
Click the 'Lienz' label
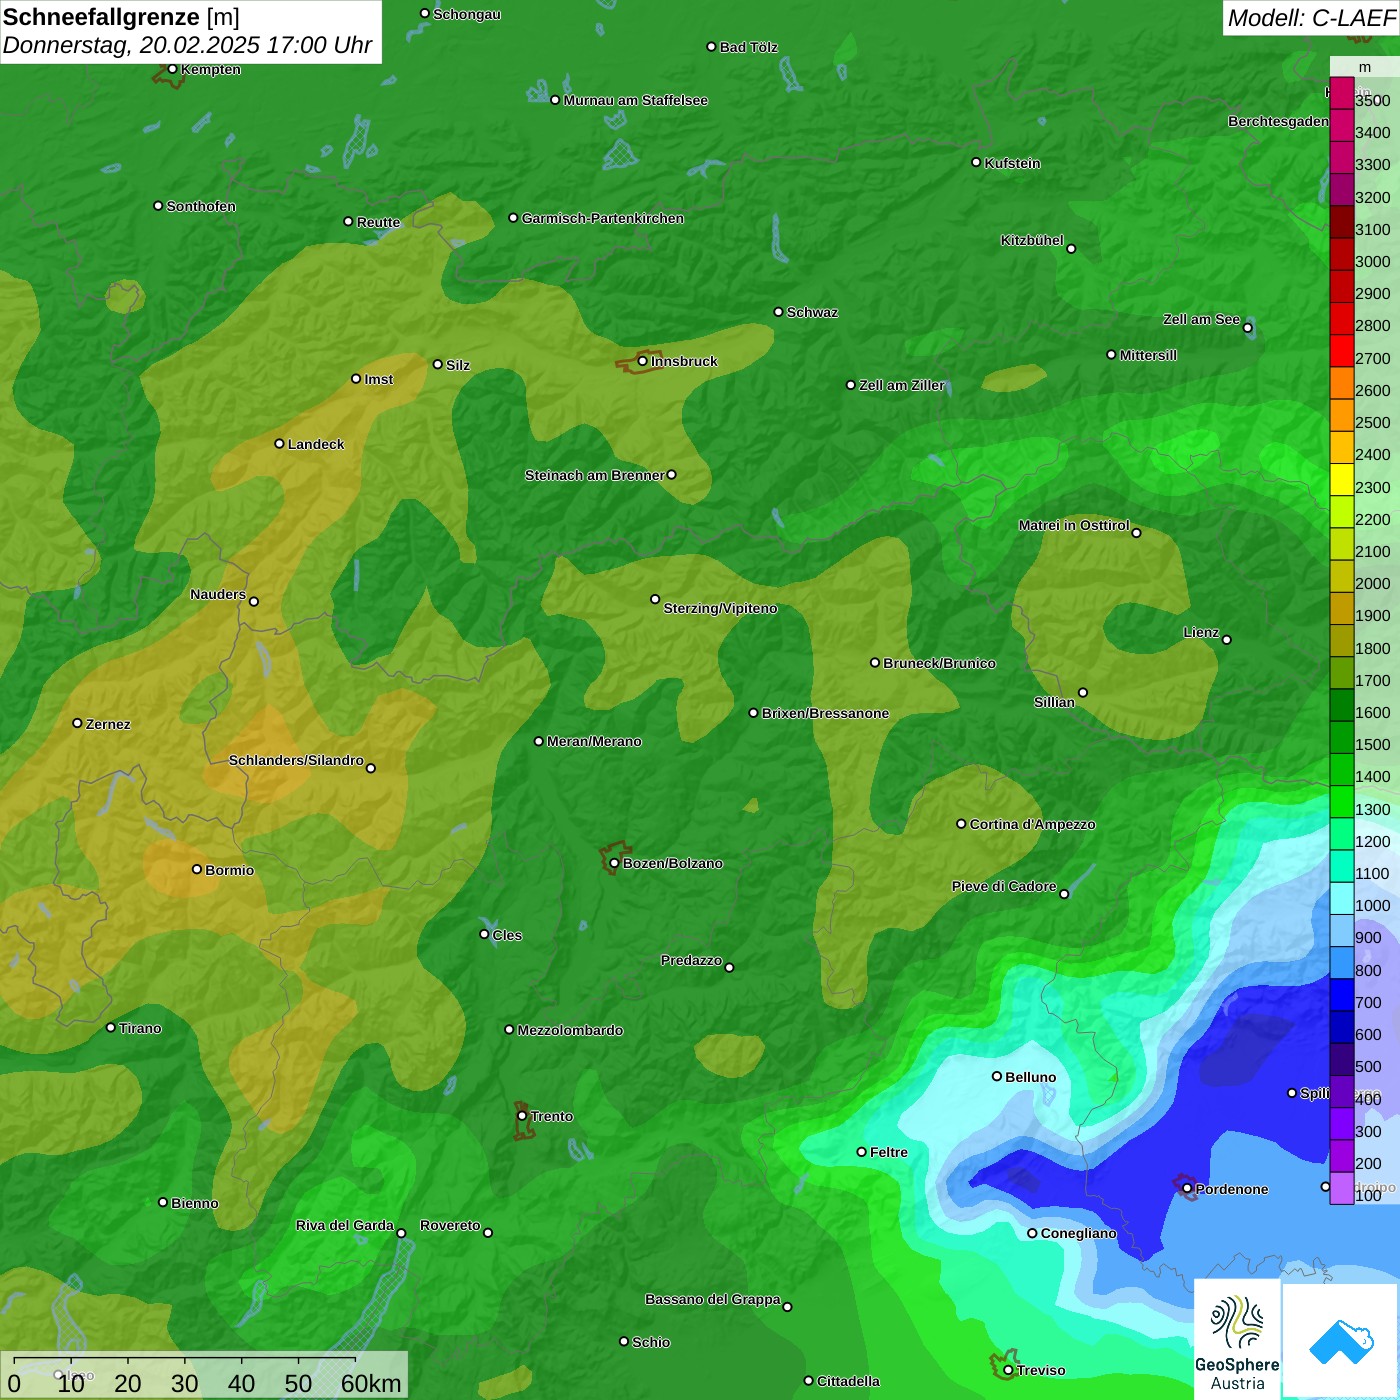pyautogui.click(x=1201, y=632)
